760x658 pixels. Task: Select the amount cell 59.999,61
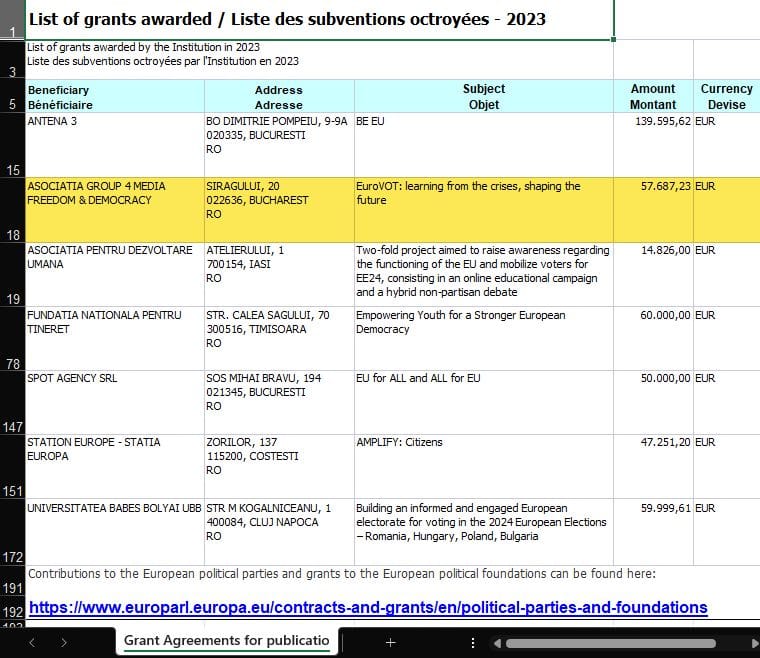pyautogui.click(x=653, y=532)
